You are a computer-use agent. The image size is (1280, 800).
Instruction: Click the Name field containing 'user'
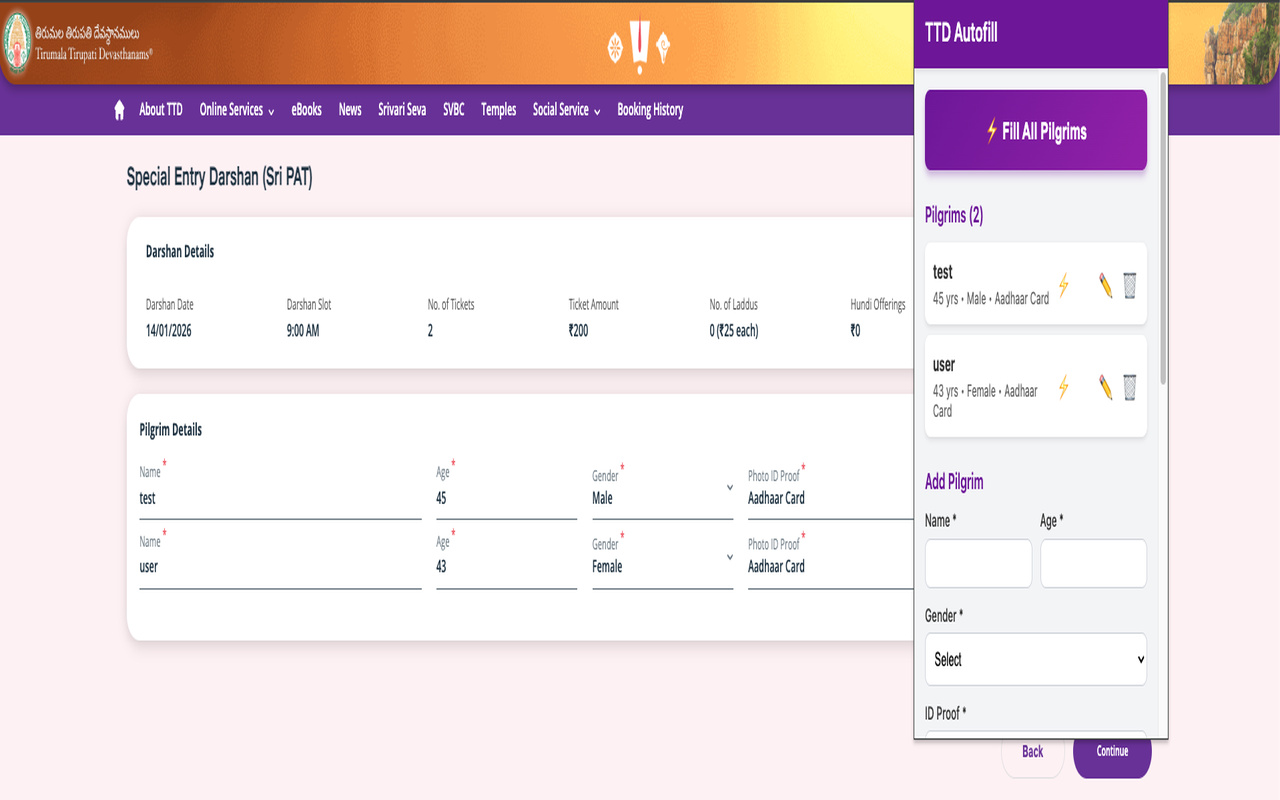(280, 567)
